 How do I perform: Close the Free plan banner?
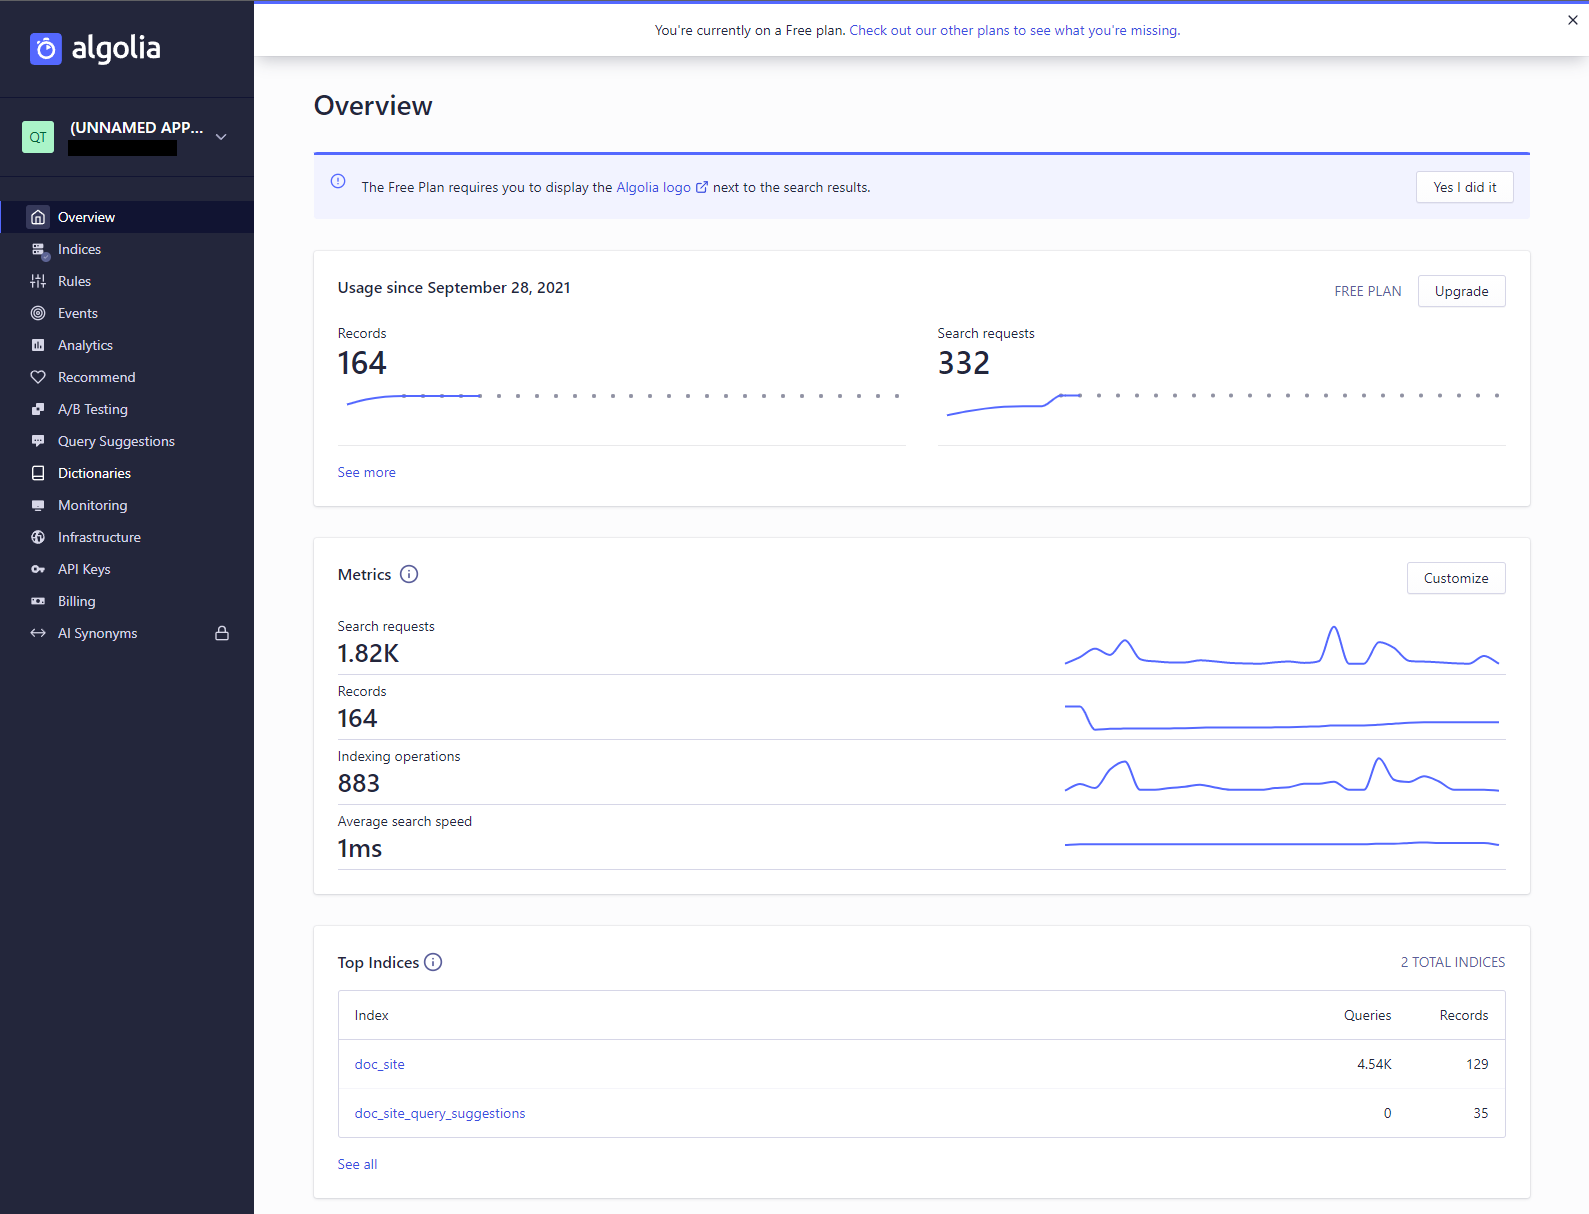[1573, 20]
